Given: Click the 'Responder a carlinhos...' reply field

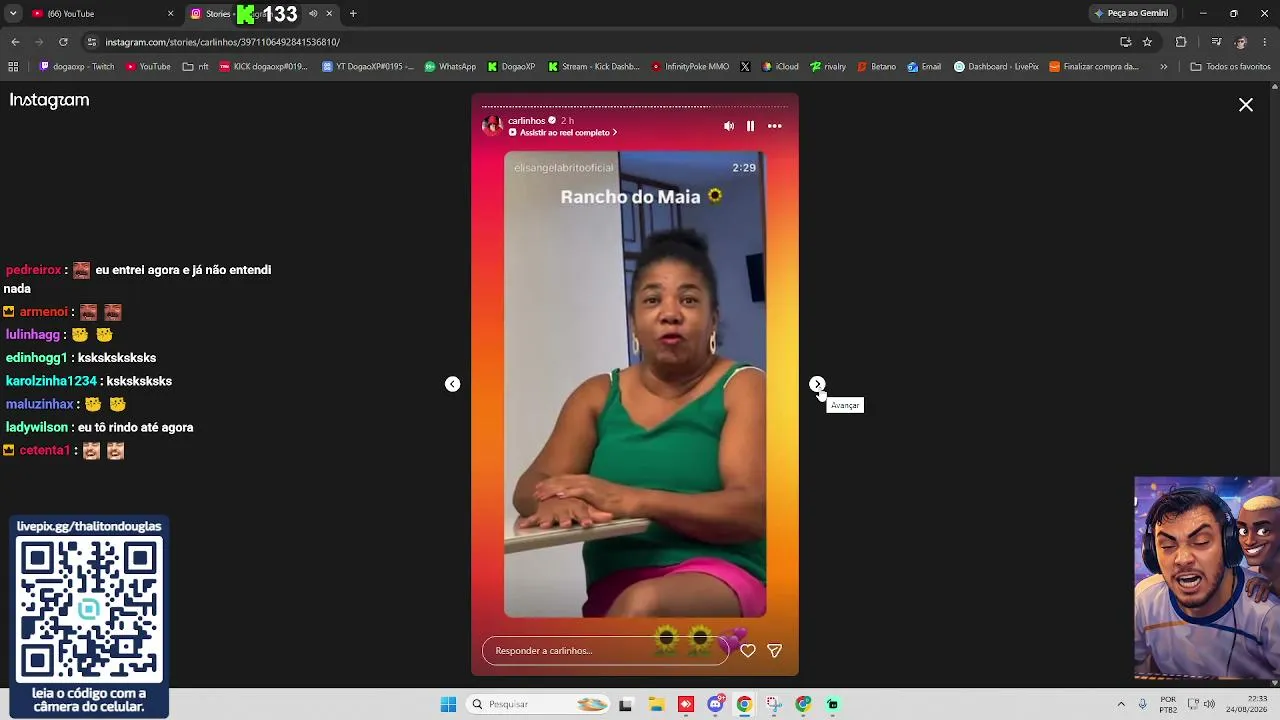Looking at the screenshot, I should click(x=606, y=650).
